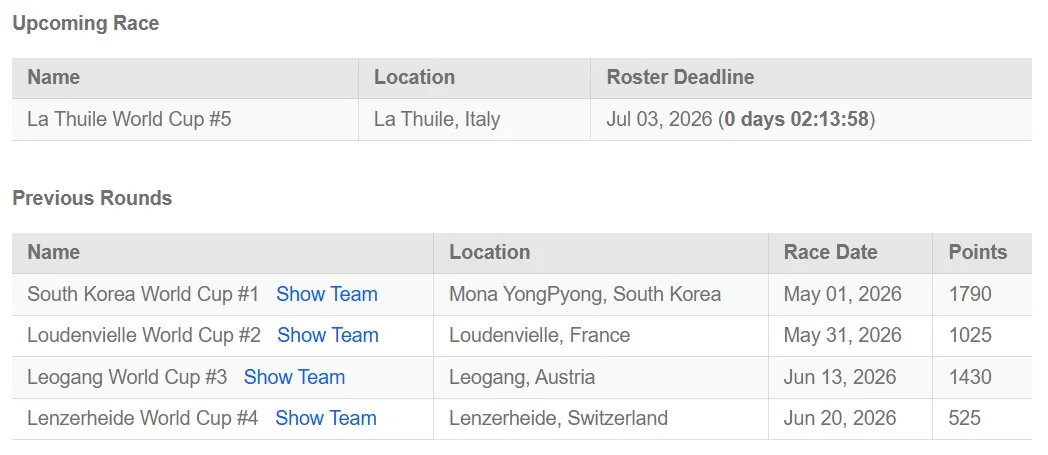Show team for Leogang World Cup #3

point(294,377)
